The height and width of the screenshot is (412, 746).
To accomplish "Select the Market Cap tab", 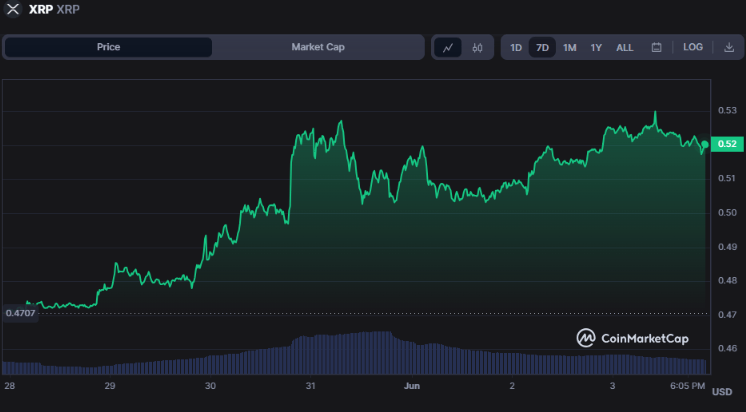I will pyautogui.click(x=317, y=47).
